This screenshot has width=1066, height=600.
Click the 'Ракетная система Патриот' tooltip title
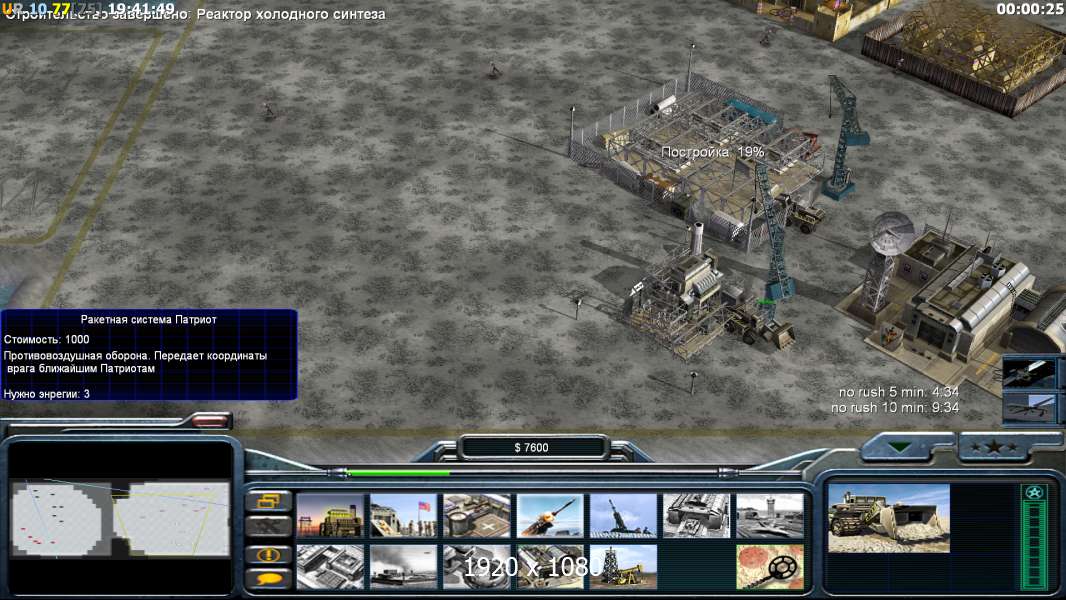pyautogui.click(x=148, y=319)
